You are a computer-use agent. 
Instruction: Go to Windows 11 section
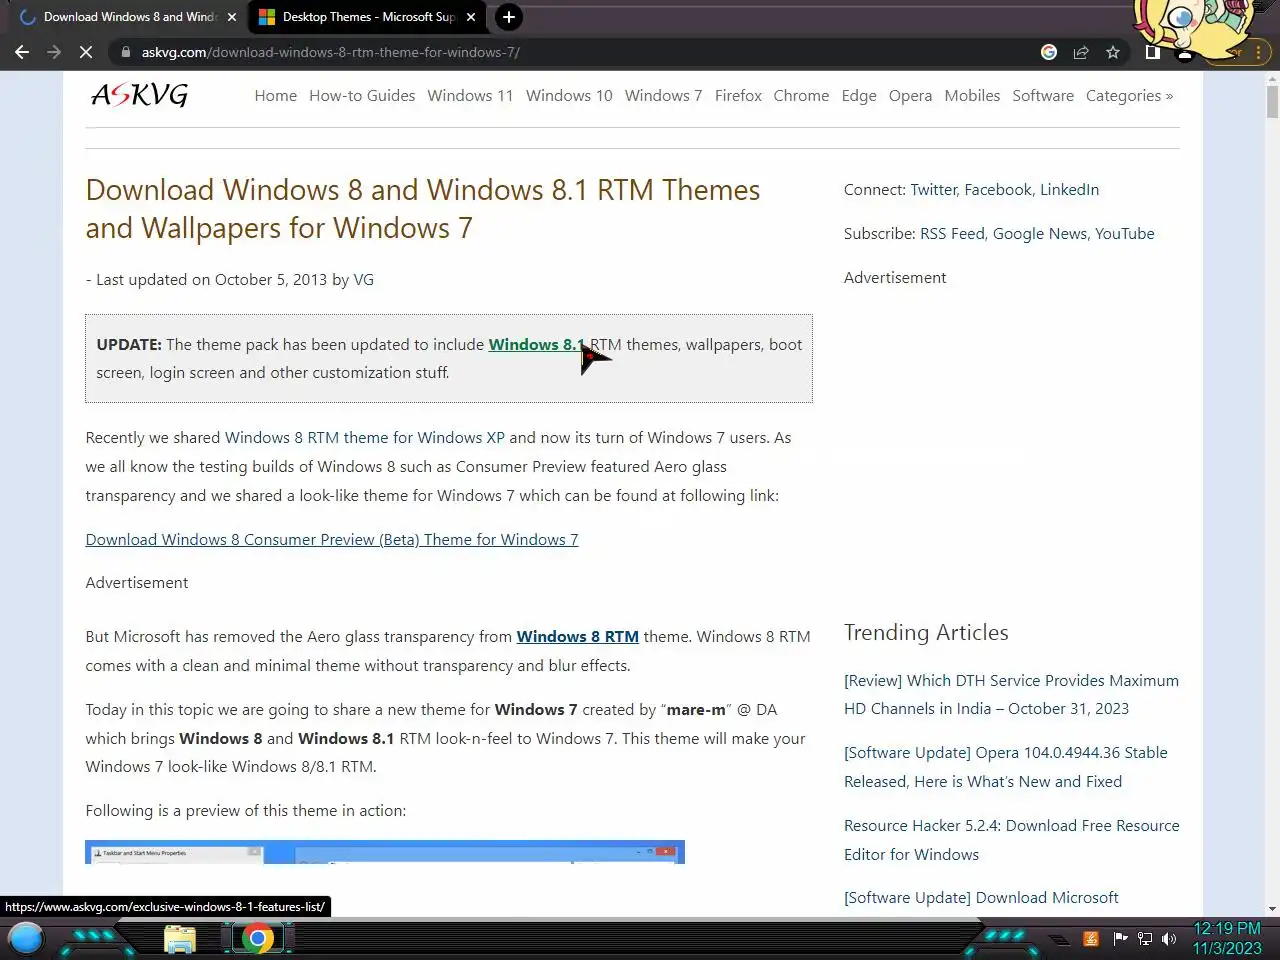[x=470, y=96]
